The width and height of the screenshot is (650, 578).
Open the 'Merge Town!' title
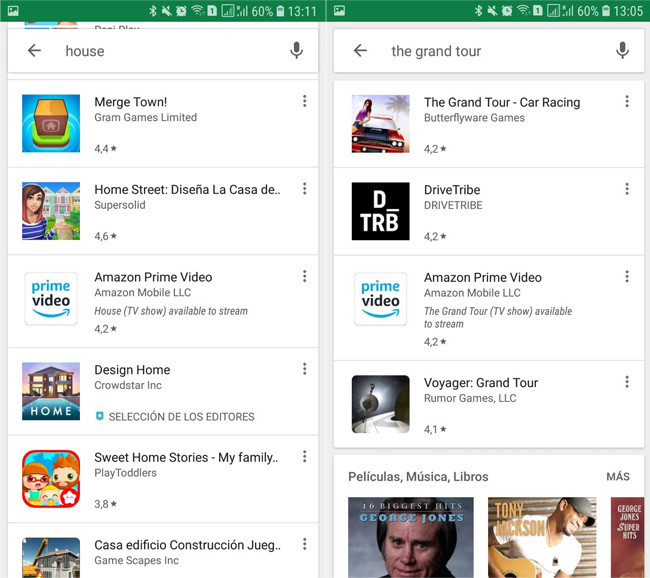(131, 102)
